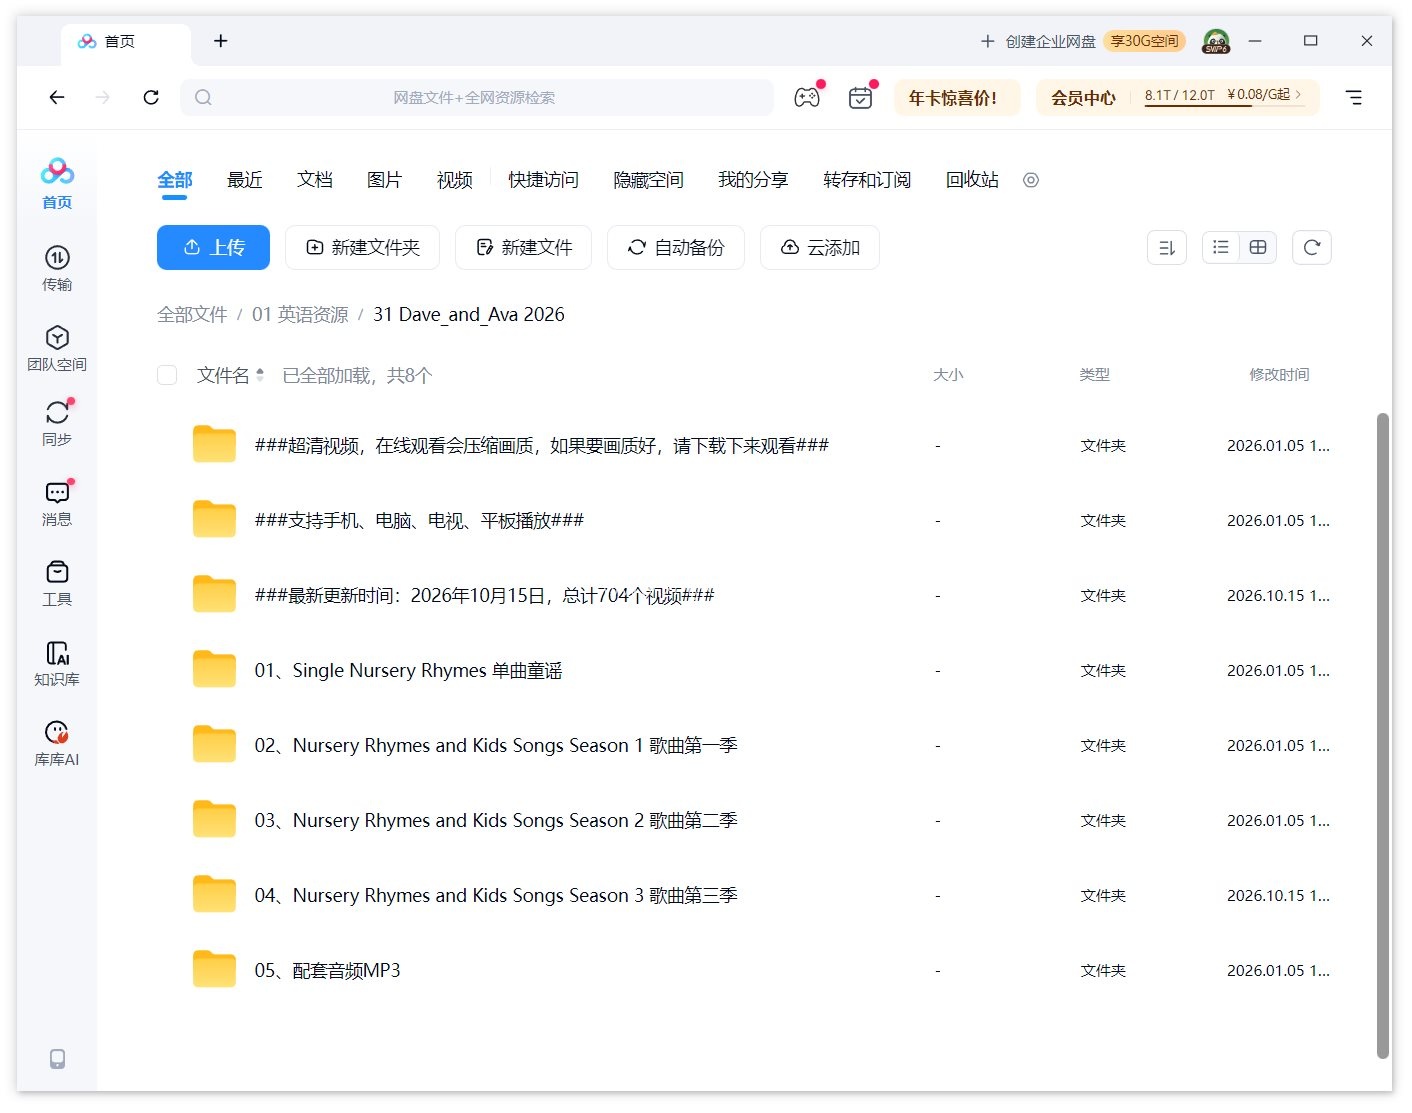
Task: Open folder 02、Nursery Rhymes Season 1 歌曲第一季
Action: tap(496, 745)
